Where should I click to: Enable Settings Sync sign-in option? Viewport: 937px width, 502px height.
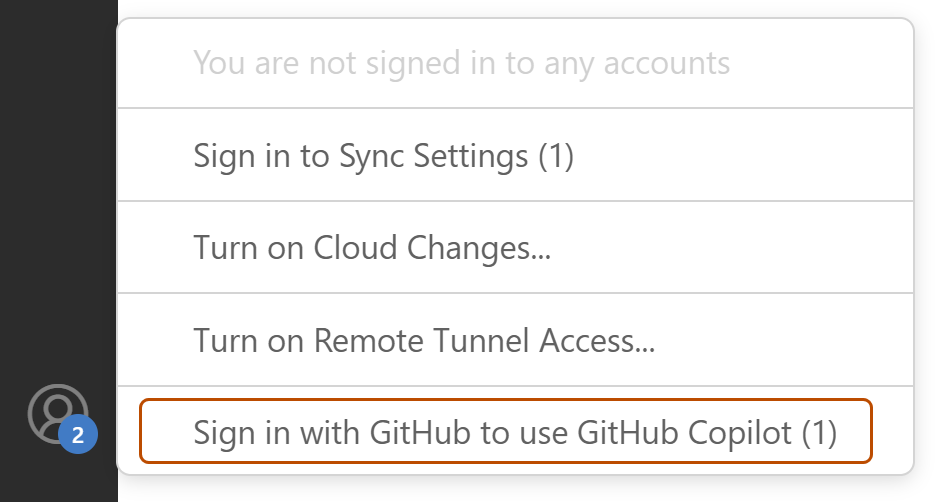pos(383,155)
